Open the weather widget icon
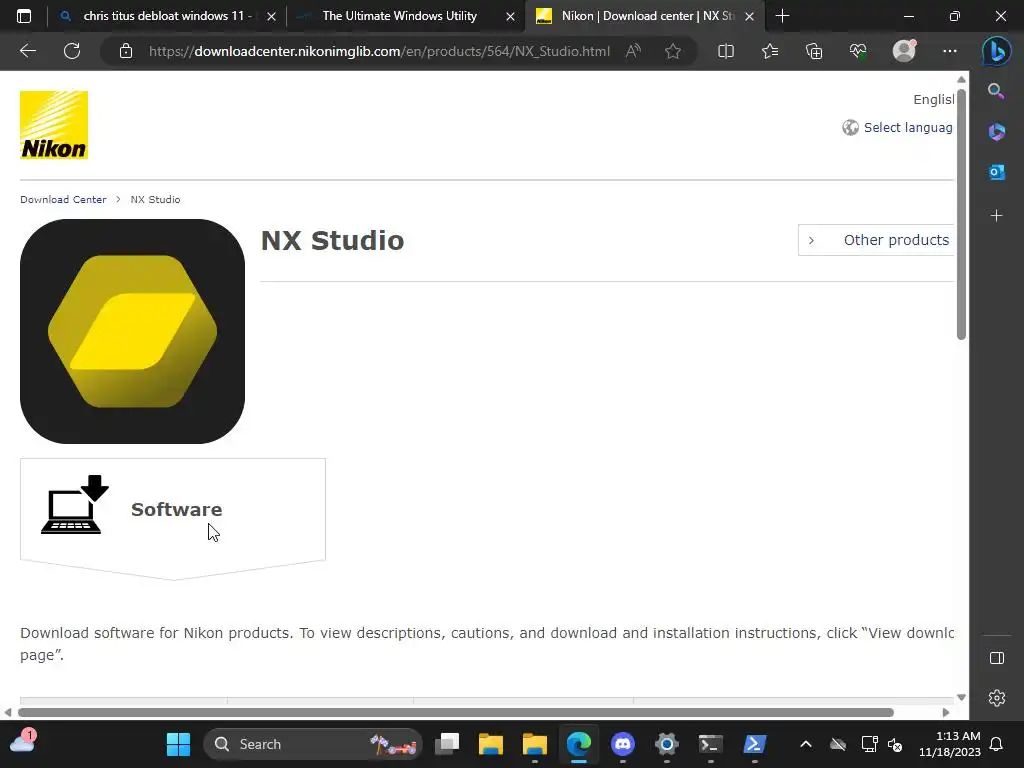Screen dimensions: 1024x768 pos(22,743)
